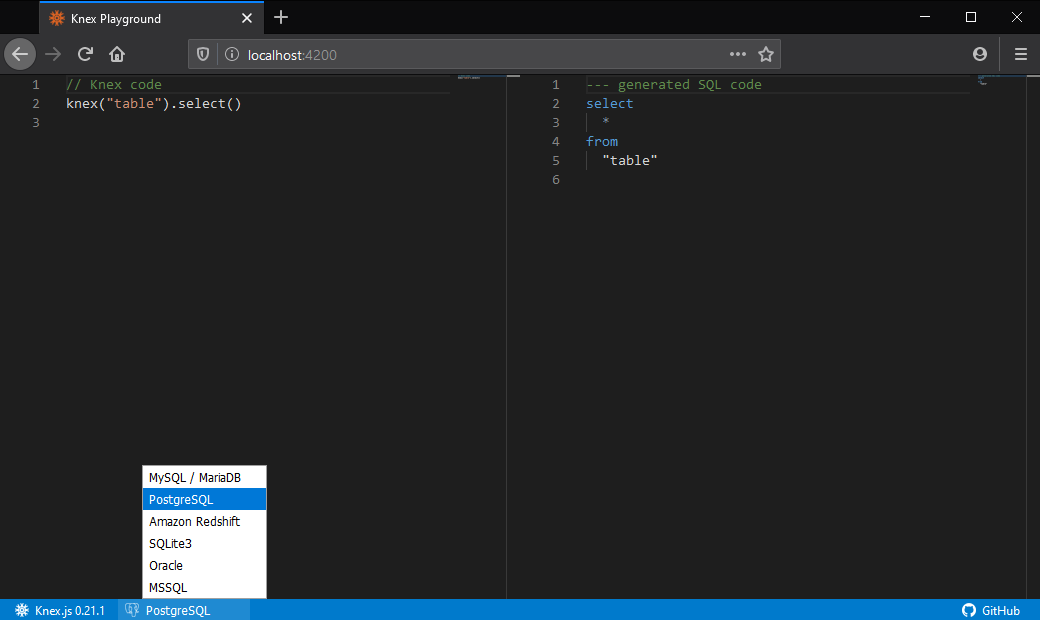Image resolution: width=1040 pixels, height=620 pixels.
Task: Click line number 2 in Knex editor
Action: (36, 103)
